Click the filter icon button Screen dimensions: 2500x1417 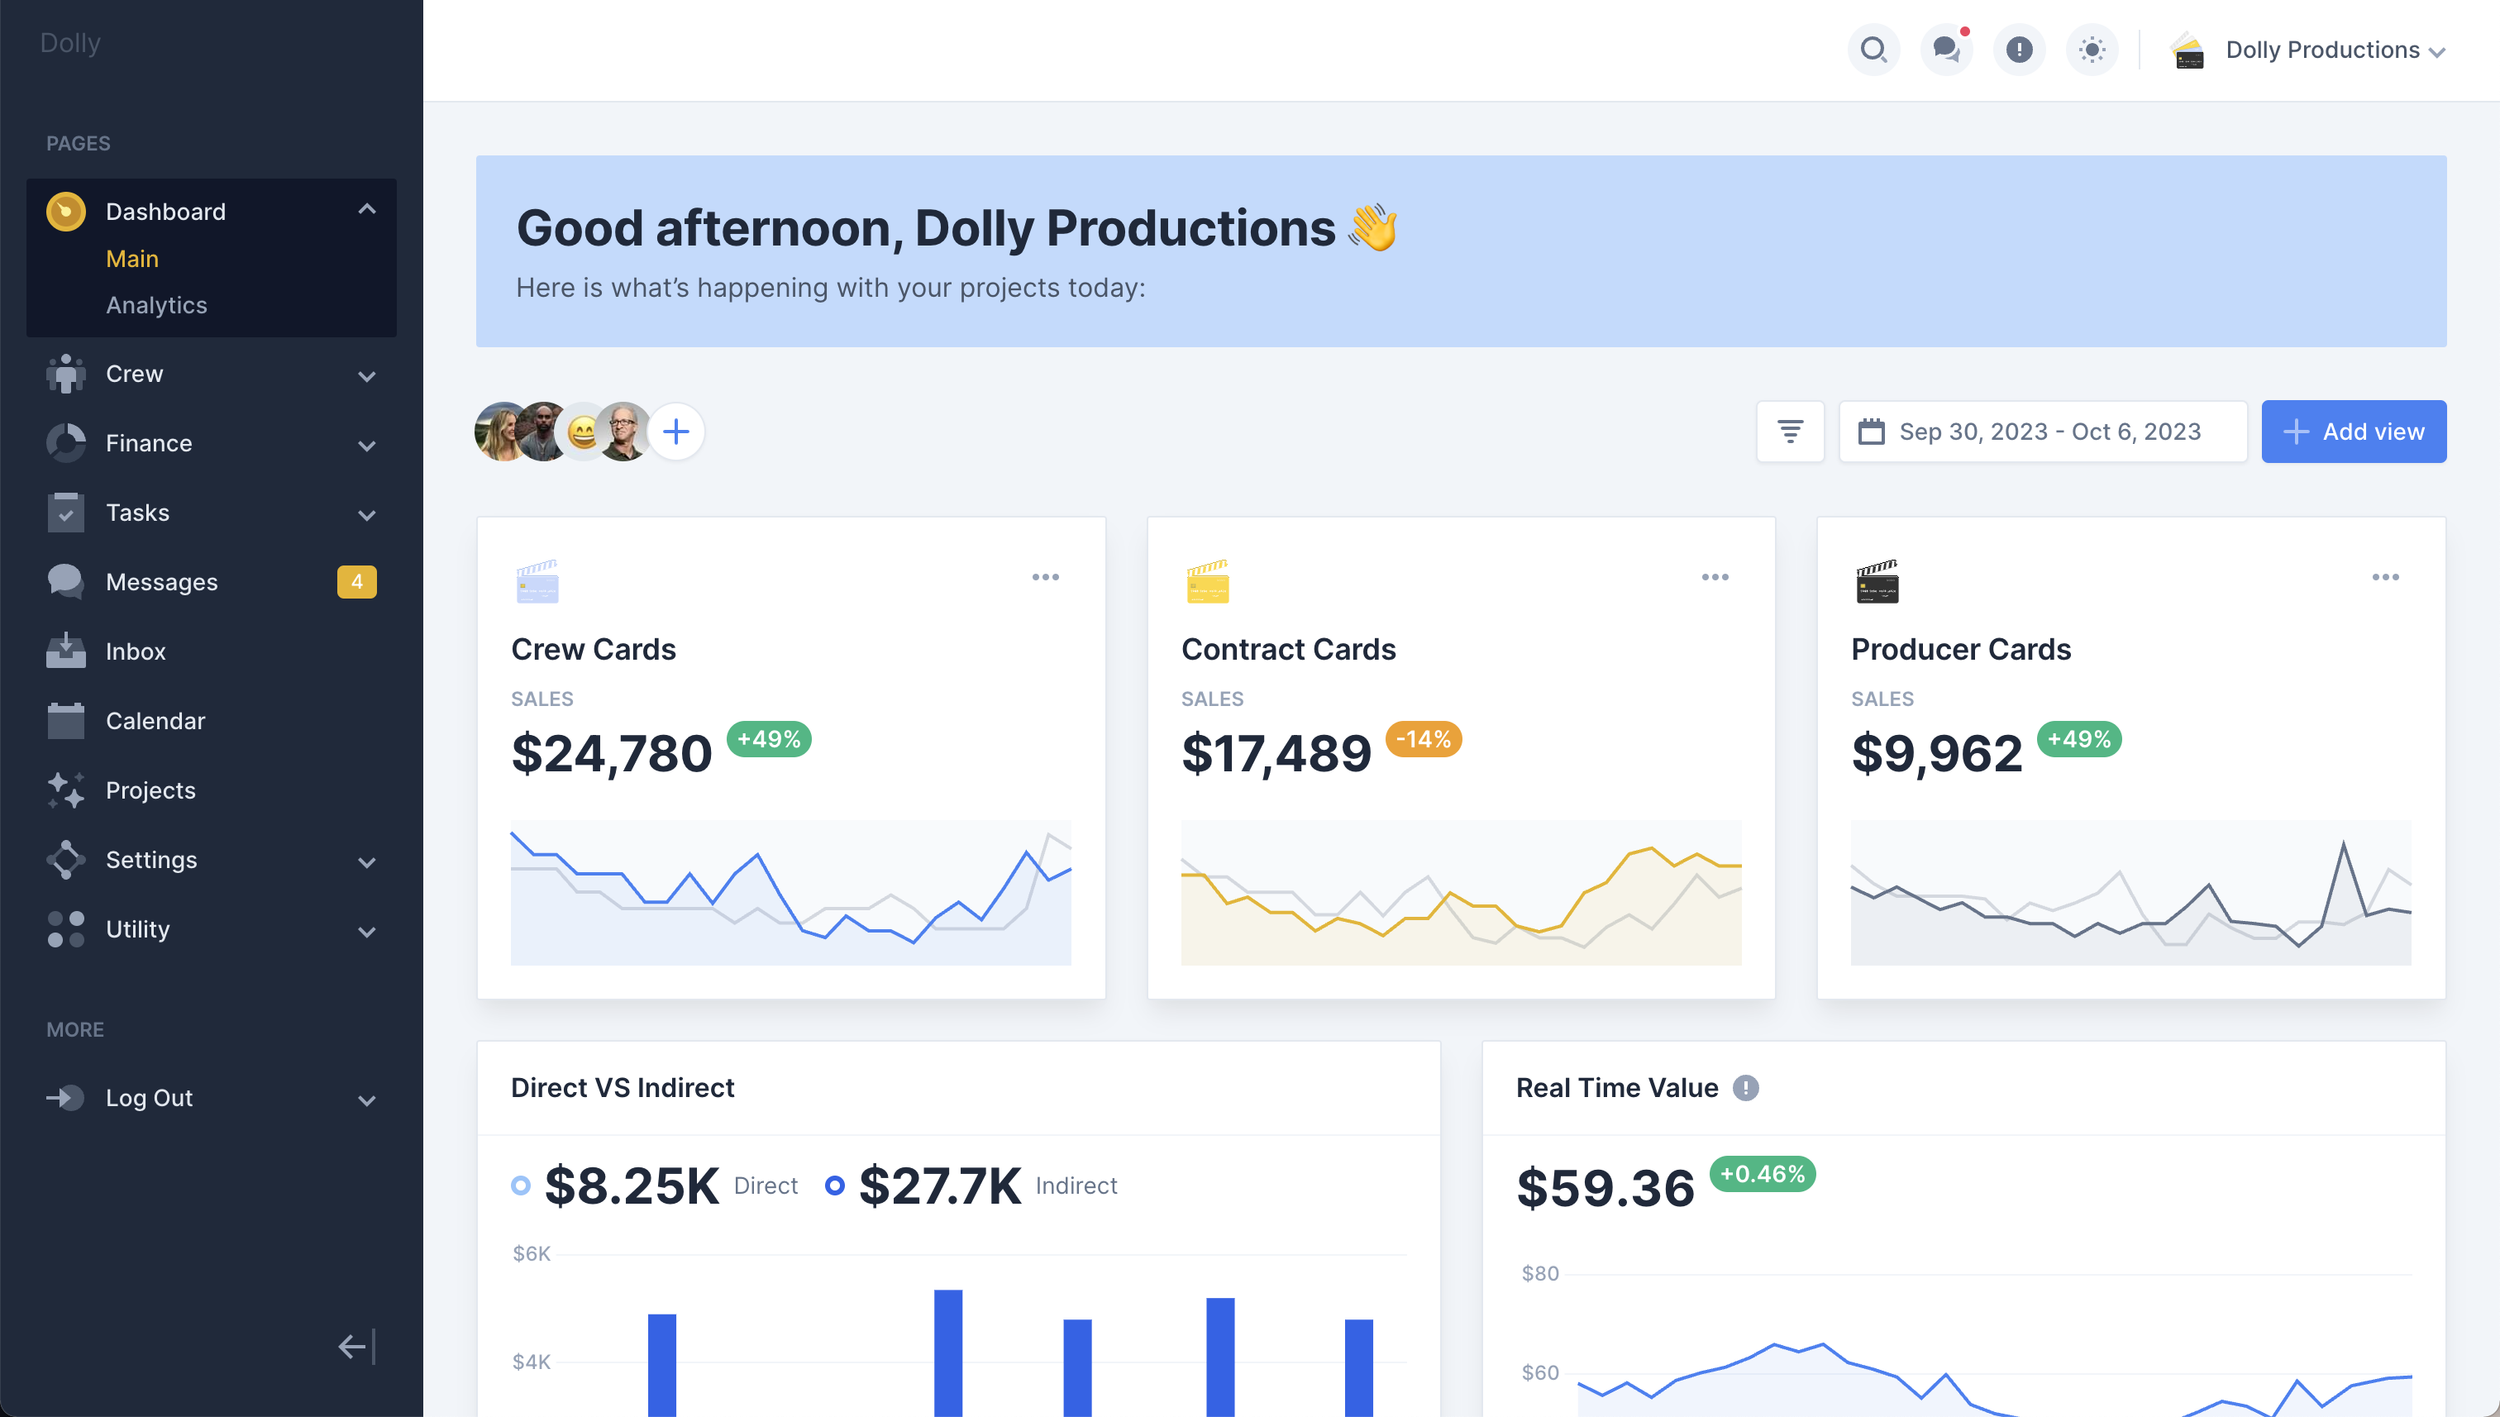[x=1790, y=432]
